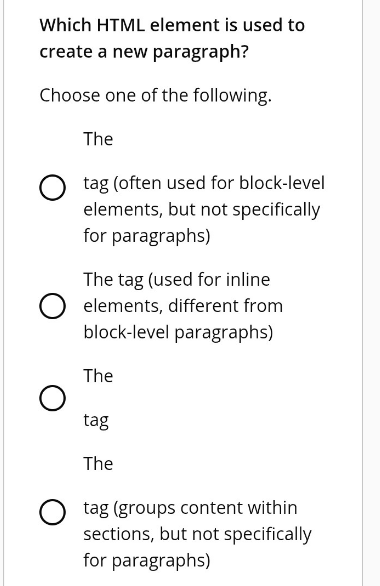Choose the inline elements answer radio button
380x586 pixels.
pyautogui.click(x=53, y=306)
